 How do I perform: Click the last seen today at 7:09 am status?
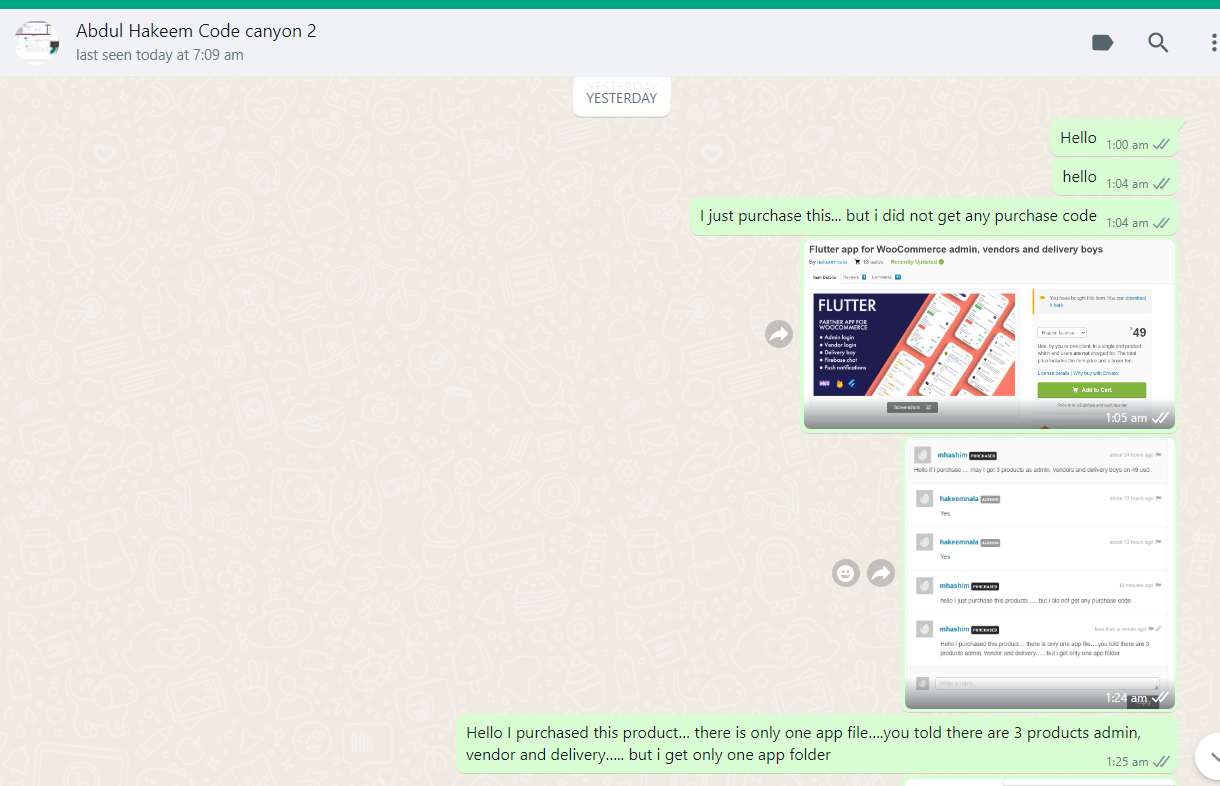tap(160, 55)
